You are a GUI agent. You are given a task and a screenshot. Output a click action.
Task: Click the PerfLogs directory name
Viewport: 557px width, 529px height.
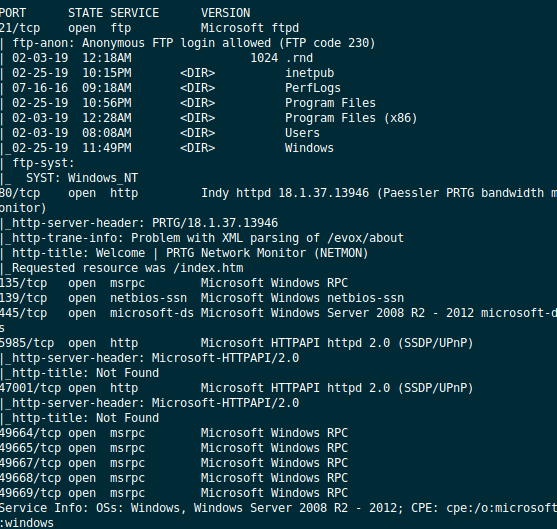pyautogui.click(x=313, y=88)
